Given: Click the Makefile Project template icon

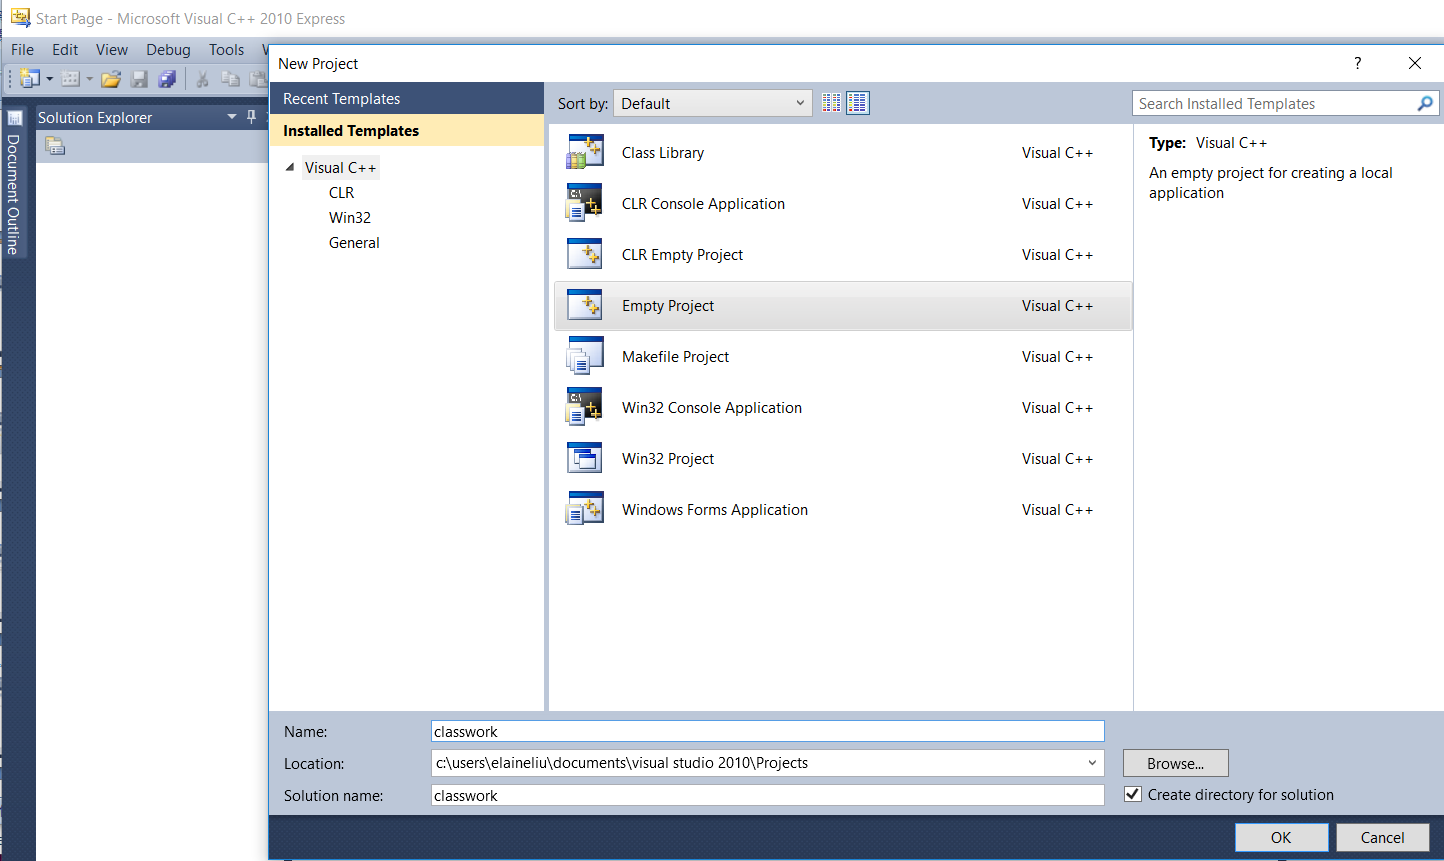Looking at the screenshot, I should click(x=585, y=356).
